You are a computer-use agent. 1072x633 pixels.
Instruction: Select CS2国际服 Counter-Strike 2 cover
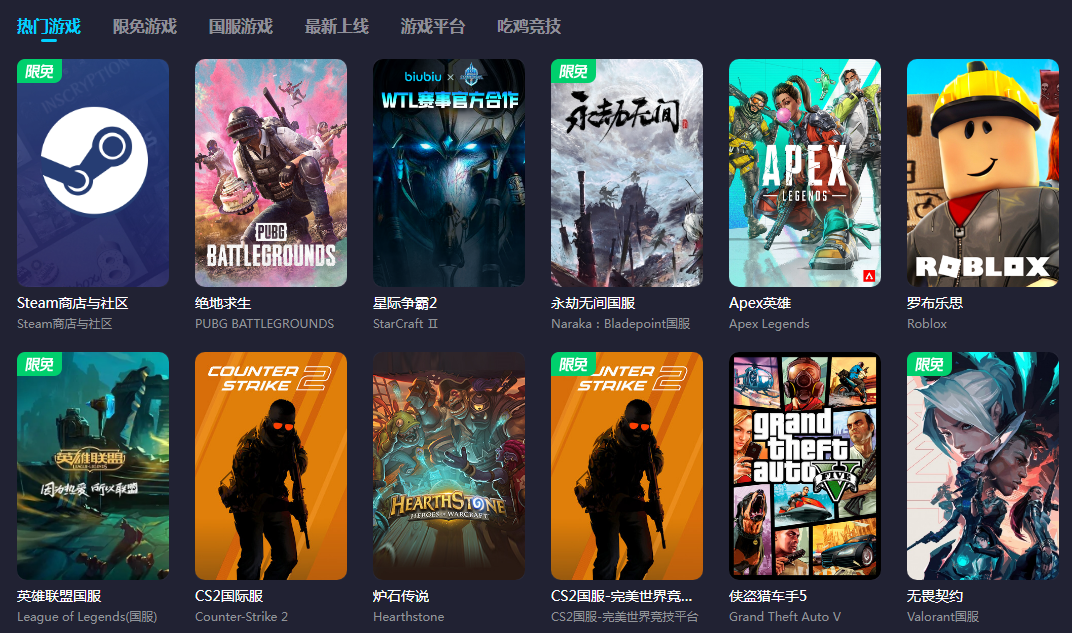pyautogui.click(x=271, y=466)
